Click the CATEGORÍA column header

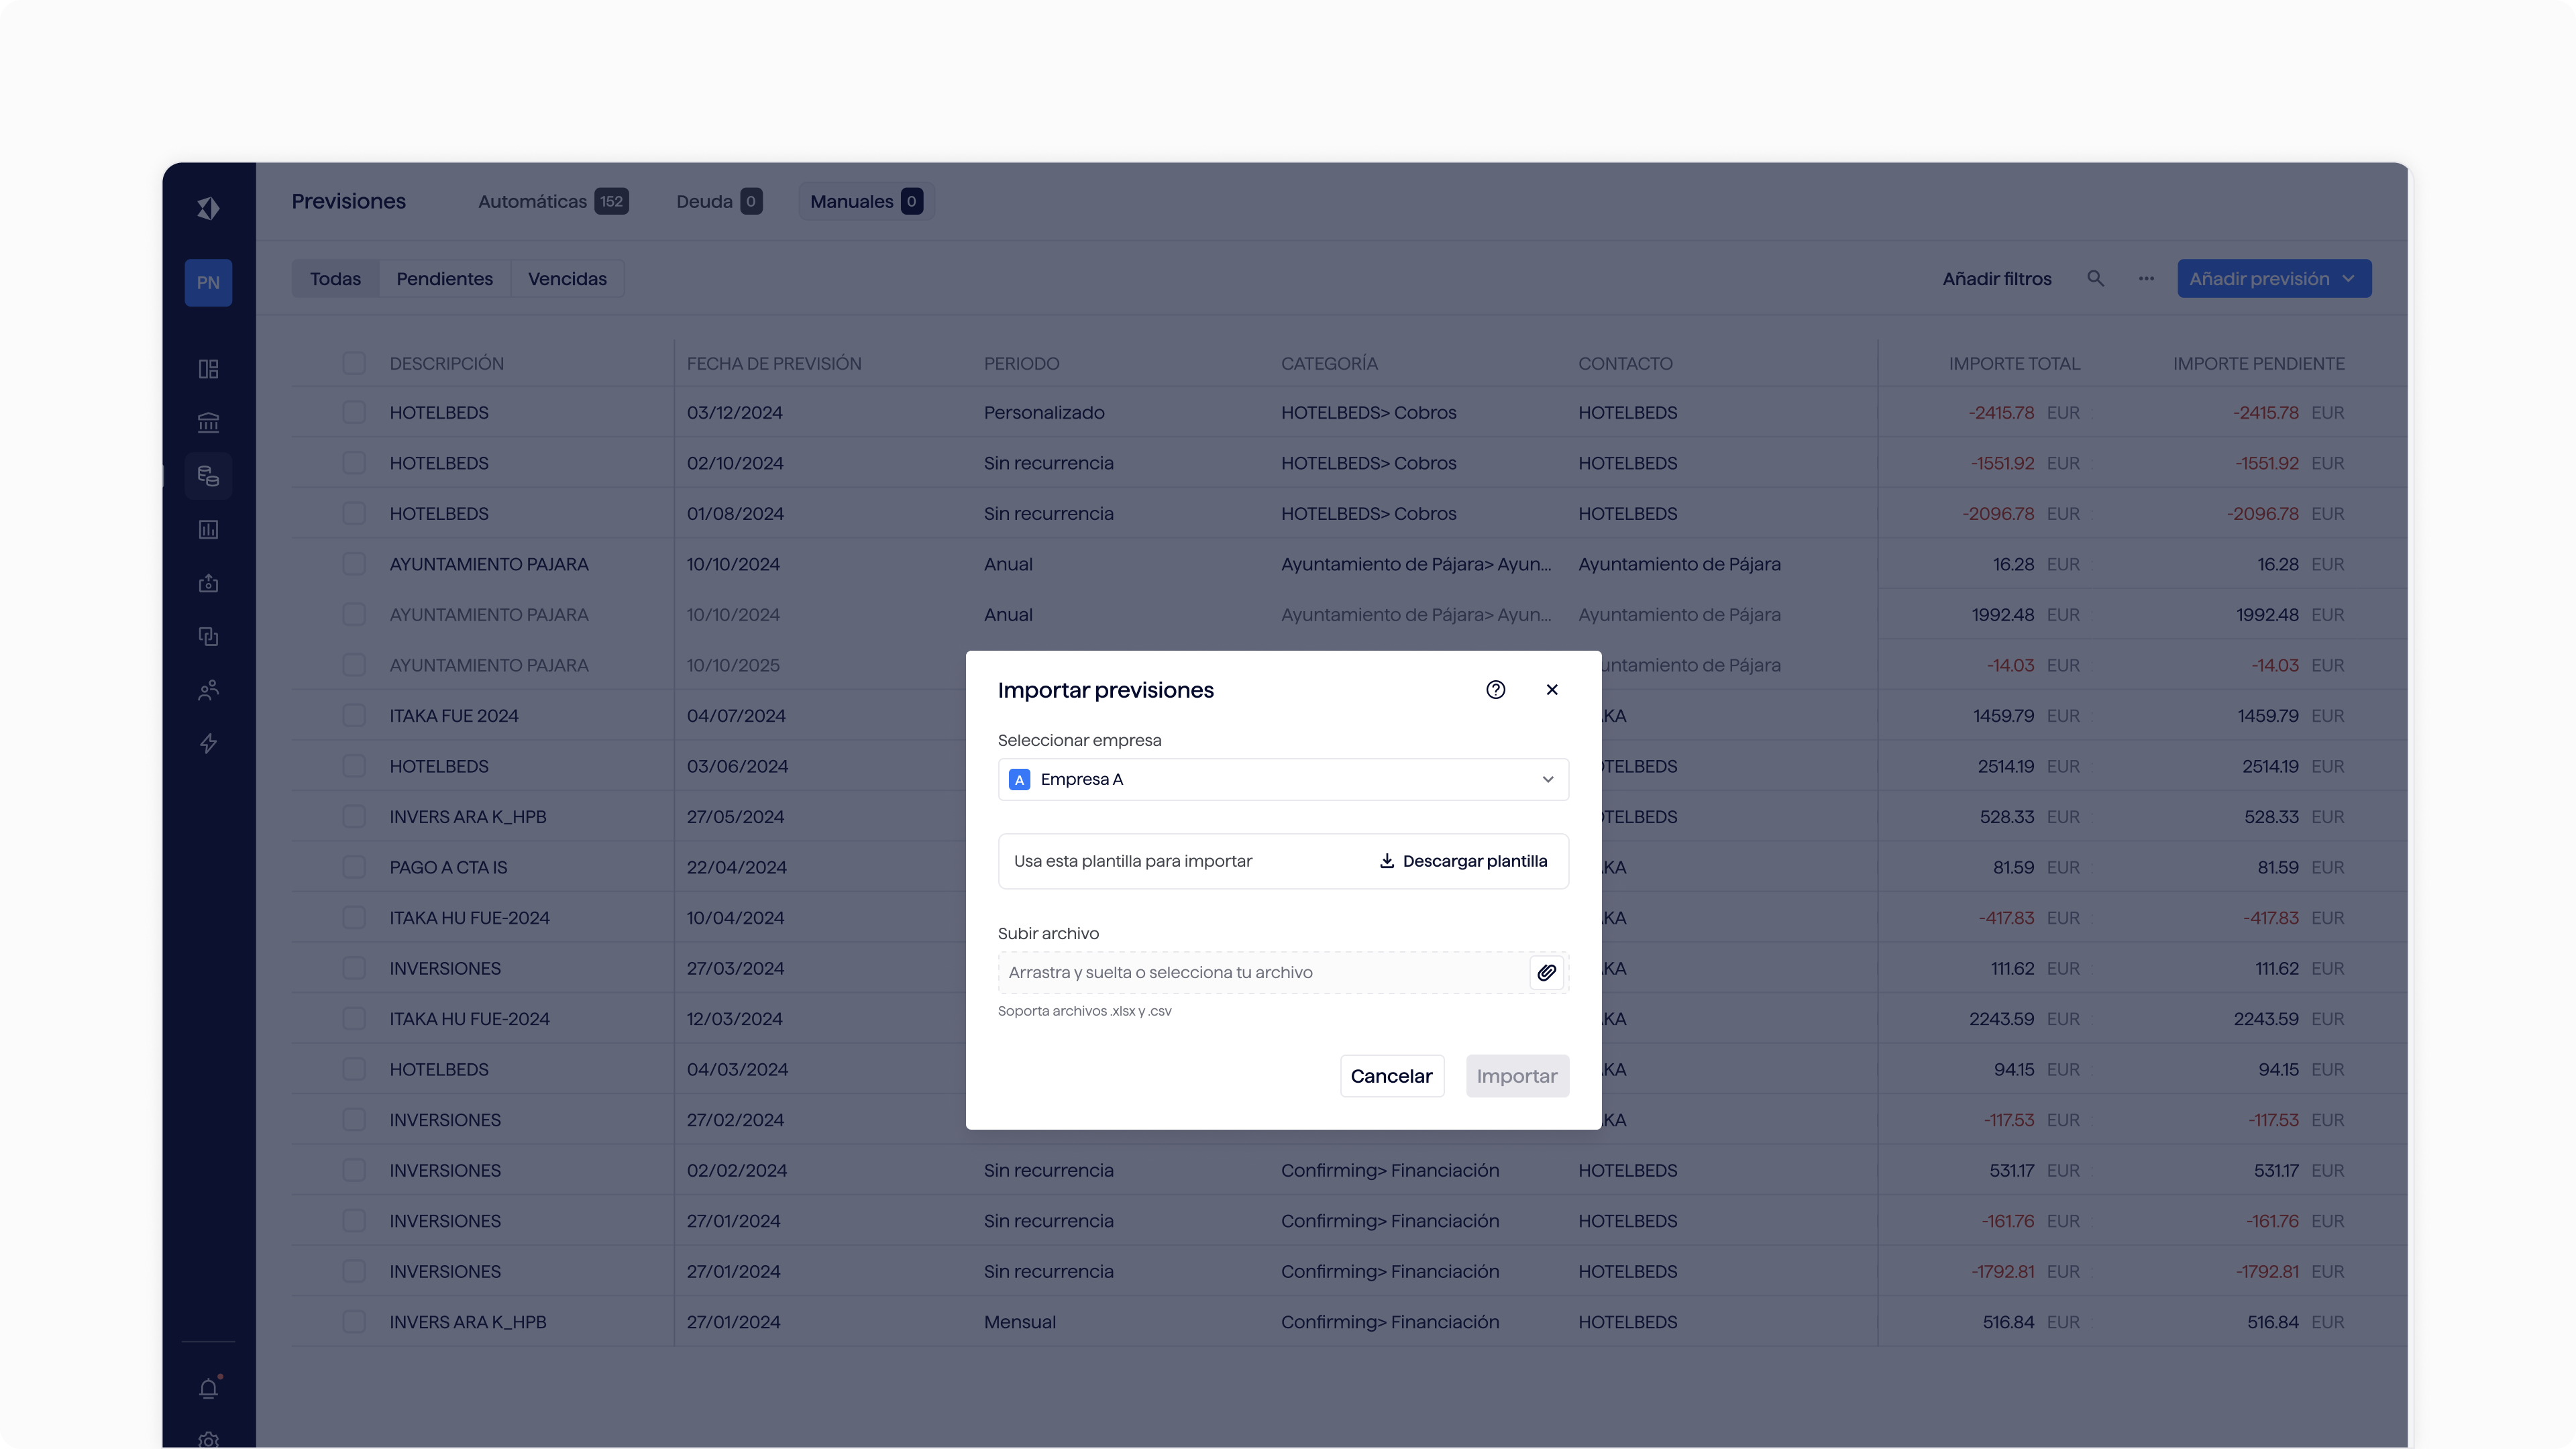(x=1329, y=364)
